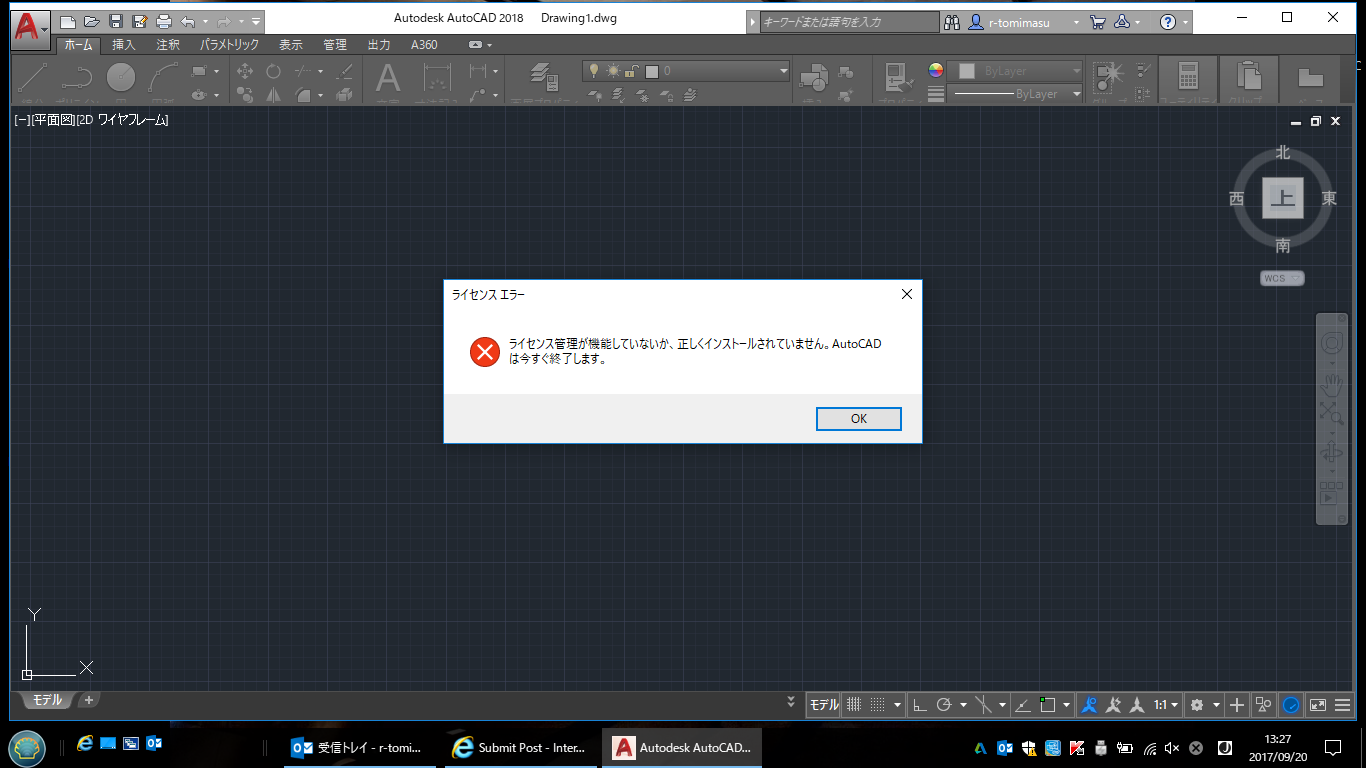
Task: Toggle hardware acceleration blue circle icon
Action: point(1291,705)
